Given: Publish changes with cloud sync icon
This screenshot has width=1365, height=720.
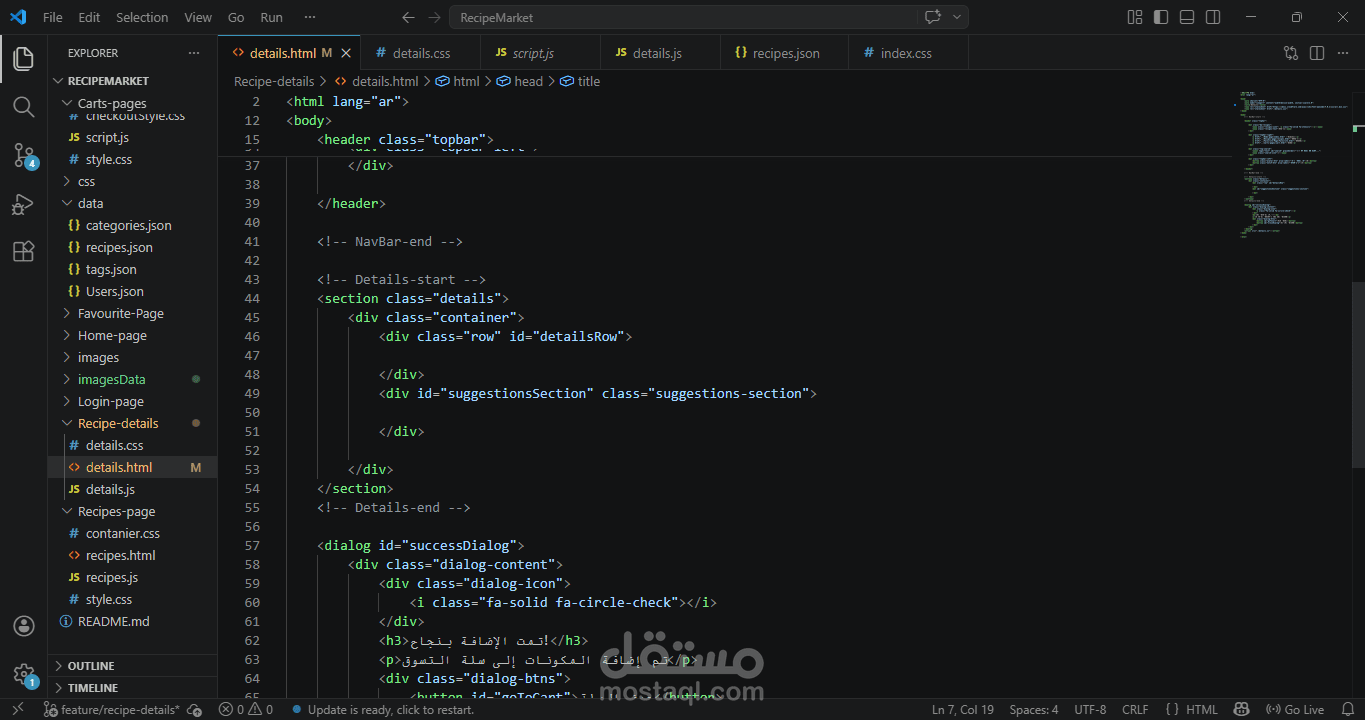Looking at the screenshot, I should [x=195, y=709].
